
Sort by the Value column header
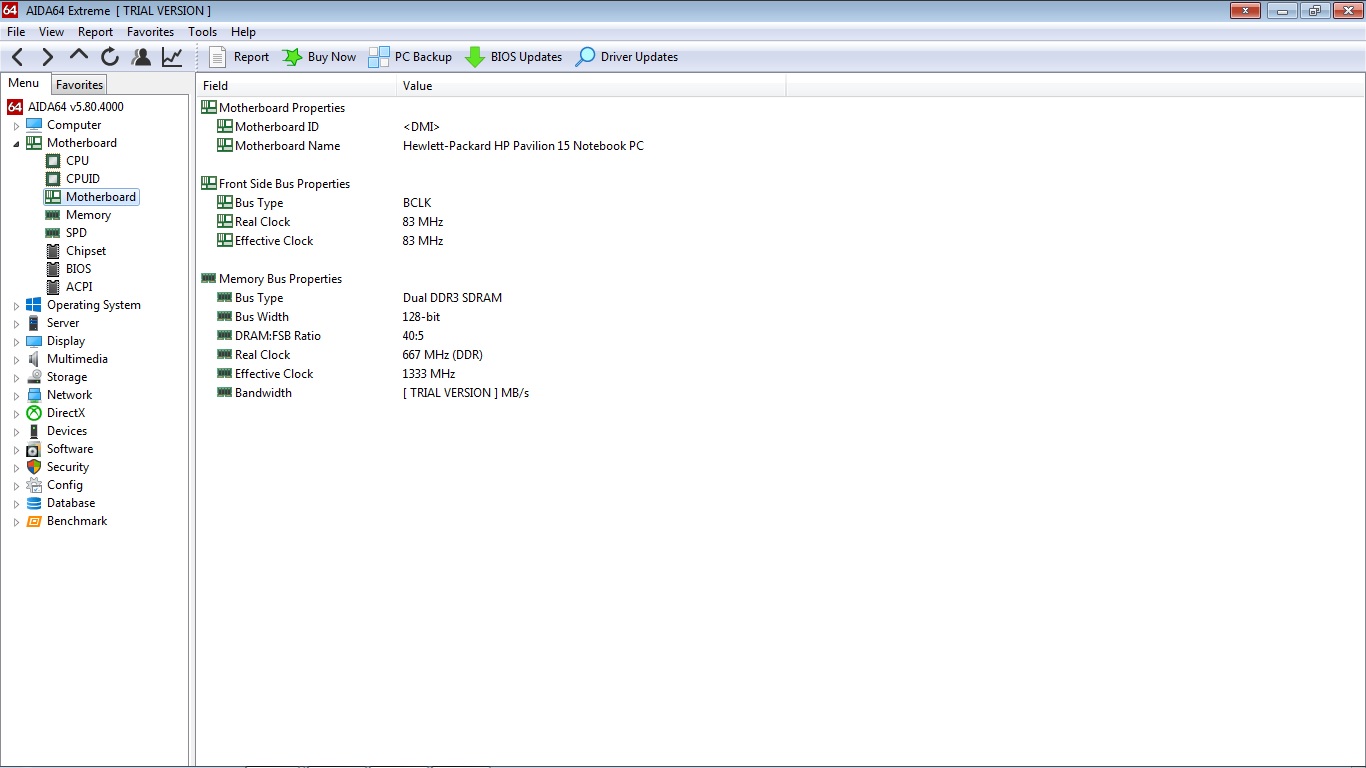pos(590,86)
